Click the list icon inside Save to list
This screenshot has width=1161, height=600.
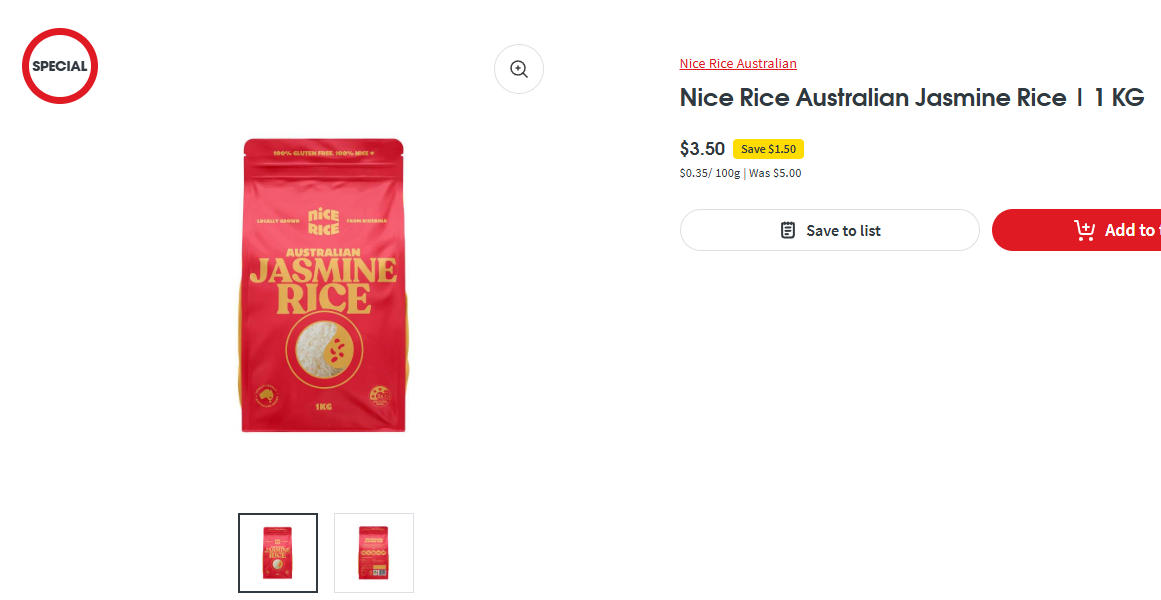(x=788, y=230)
